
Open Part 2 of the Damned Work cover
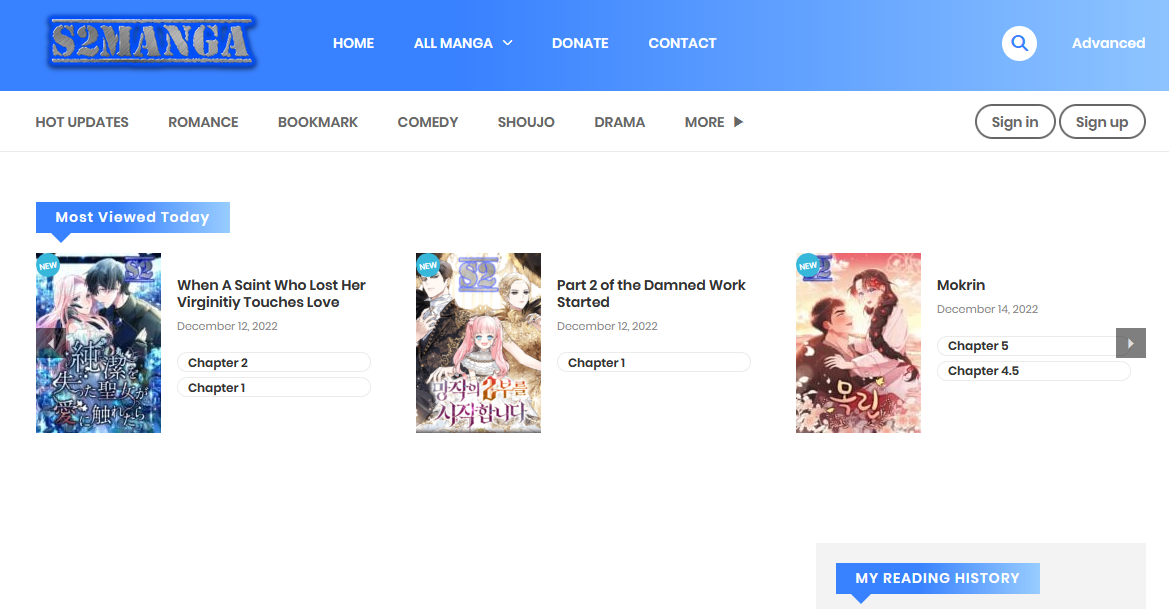click(x=478, y=343)
